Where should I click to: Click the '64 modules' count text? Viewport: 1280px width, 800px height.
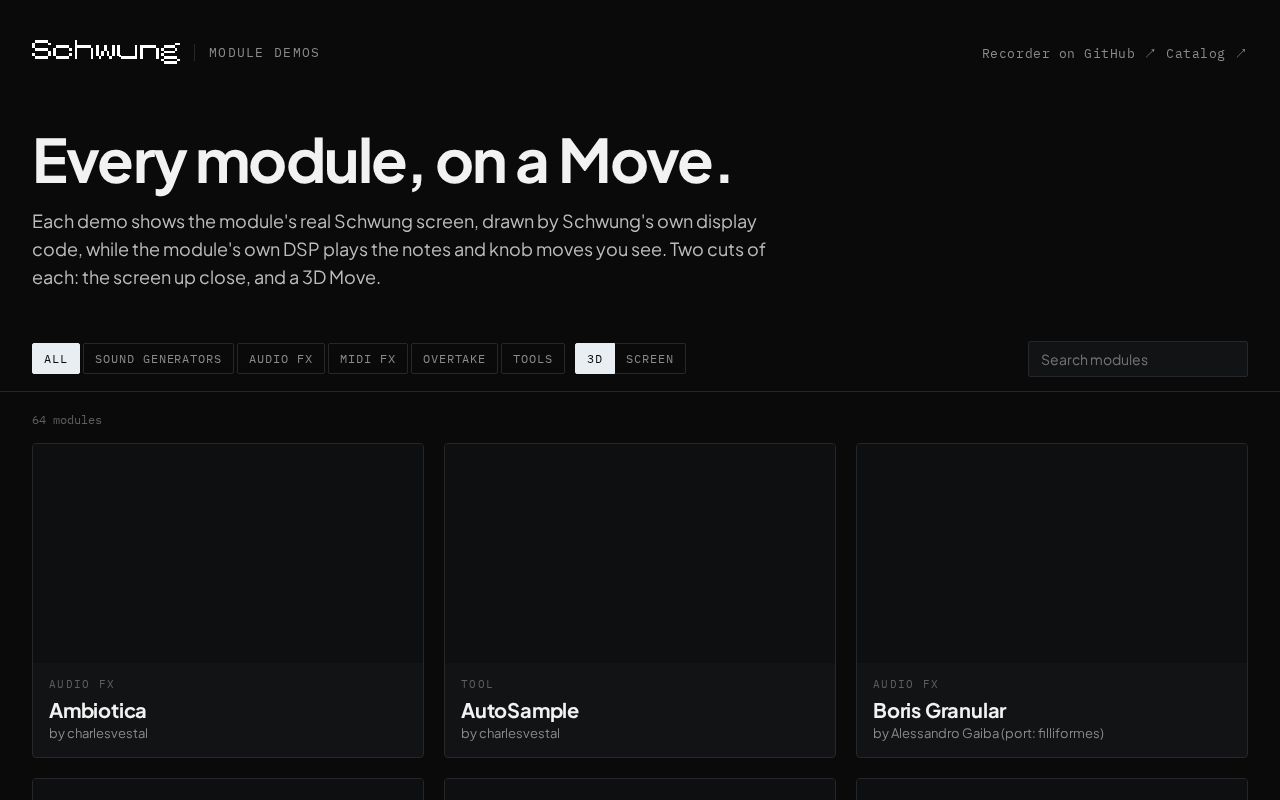click(x=67, y=420)
